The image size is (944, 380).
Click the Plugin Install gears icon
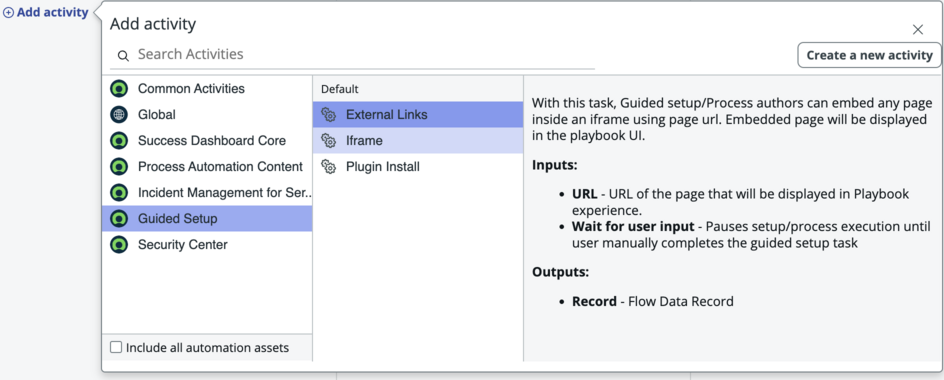tap(328, 167)
